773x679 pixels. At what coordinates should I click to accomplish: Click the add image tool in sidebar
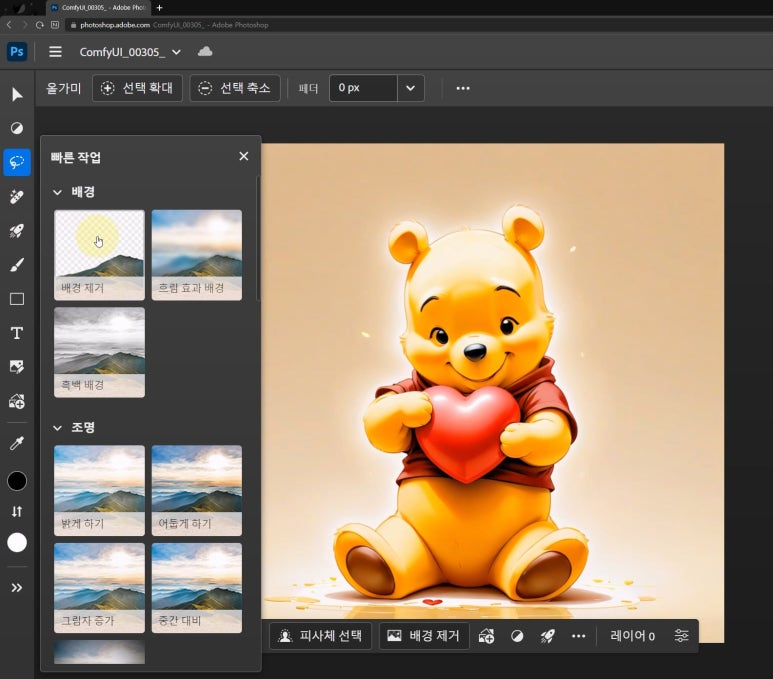point(17,401)
